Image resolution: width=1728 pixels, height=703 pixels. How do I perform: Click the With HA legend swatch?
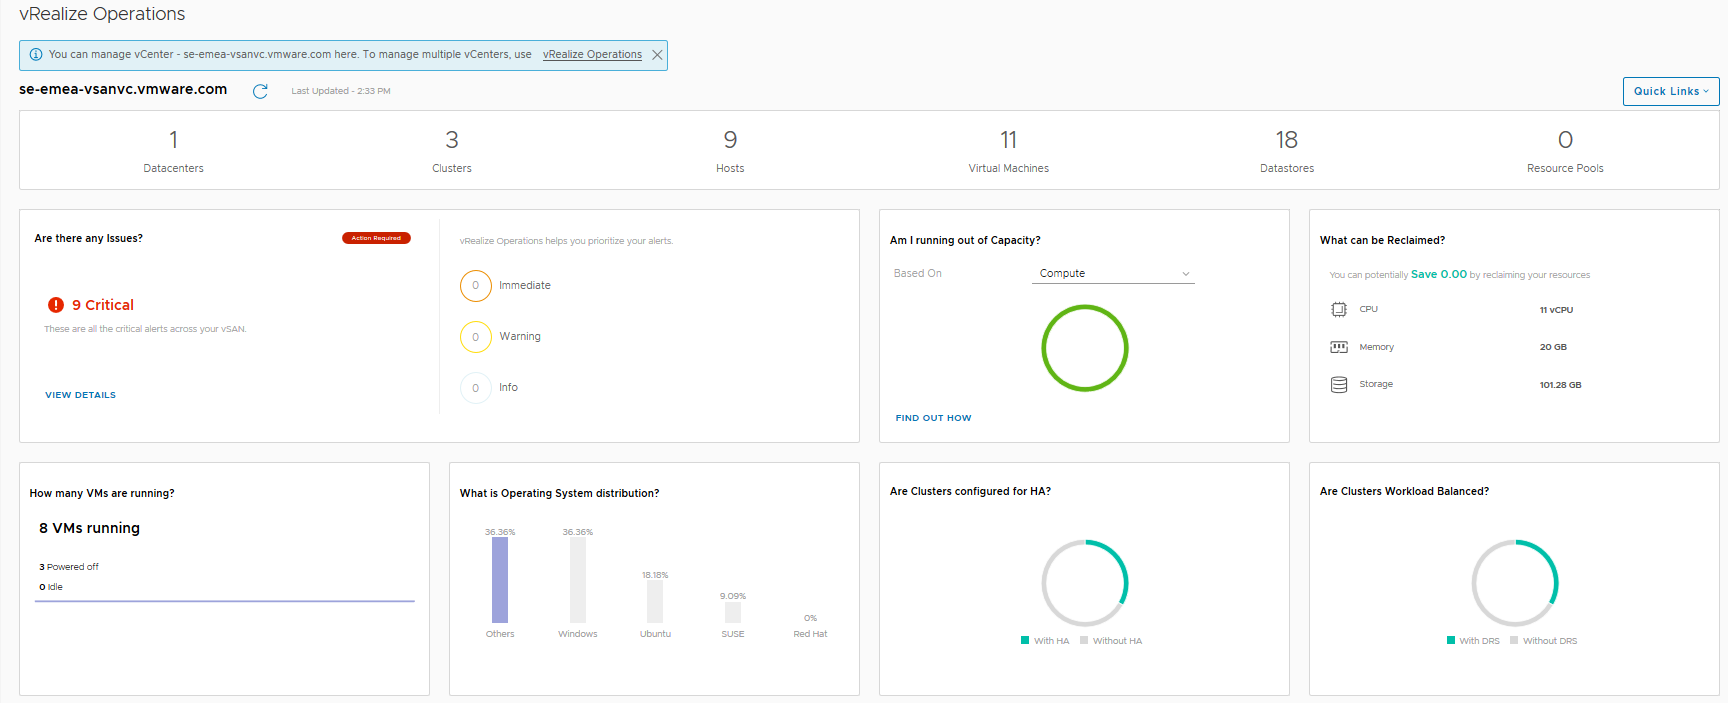point(1025,640)
